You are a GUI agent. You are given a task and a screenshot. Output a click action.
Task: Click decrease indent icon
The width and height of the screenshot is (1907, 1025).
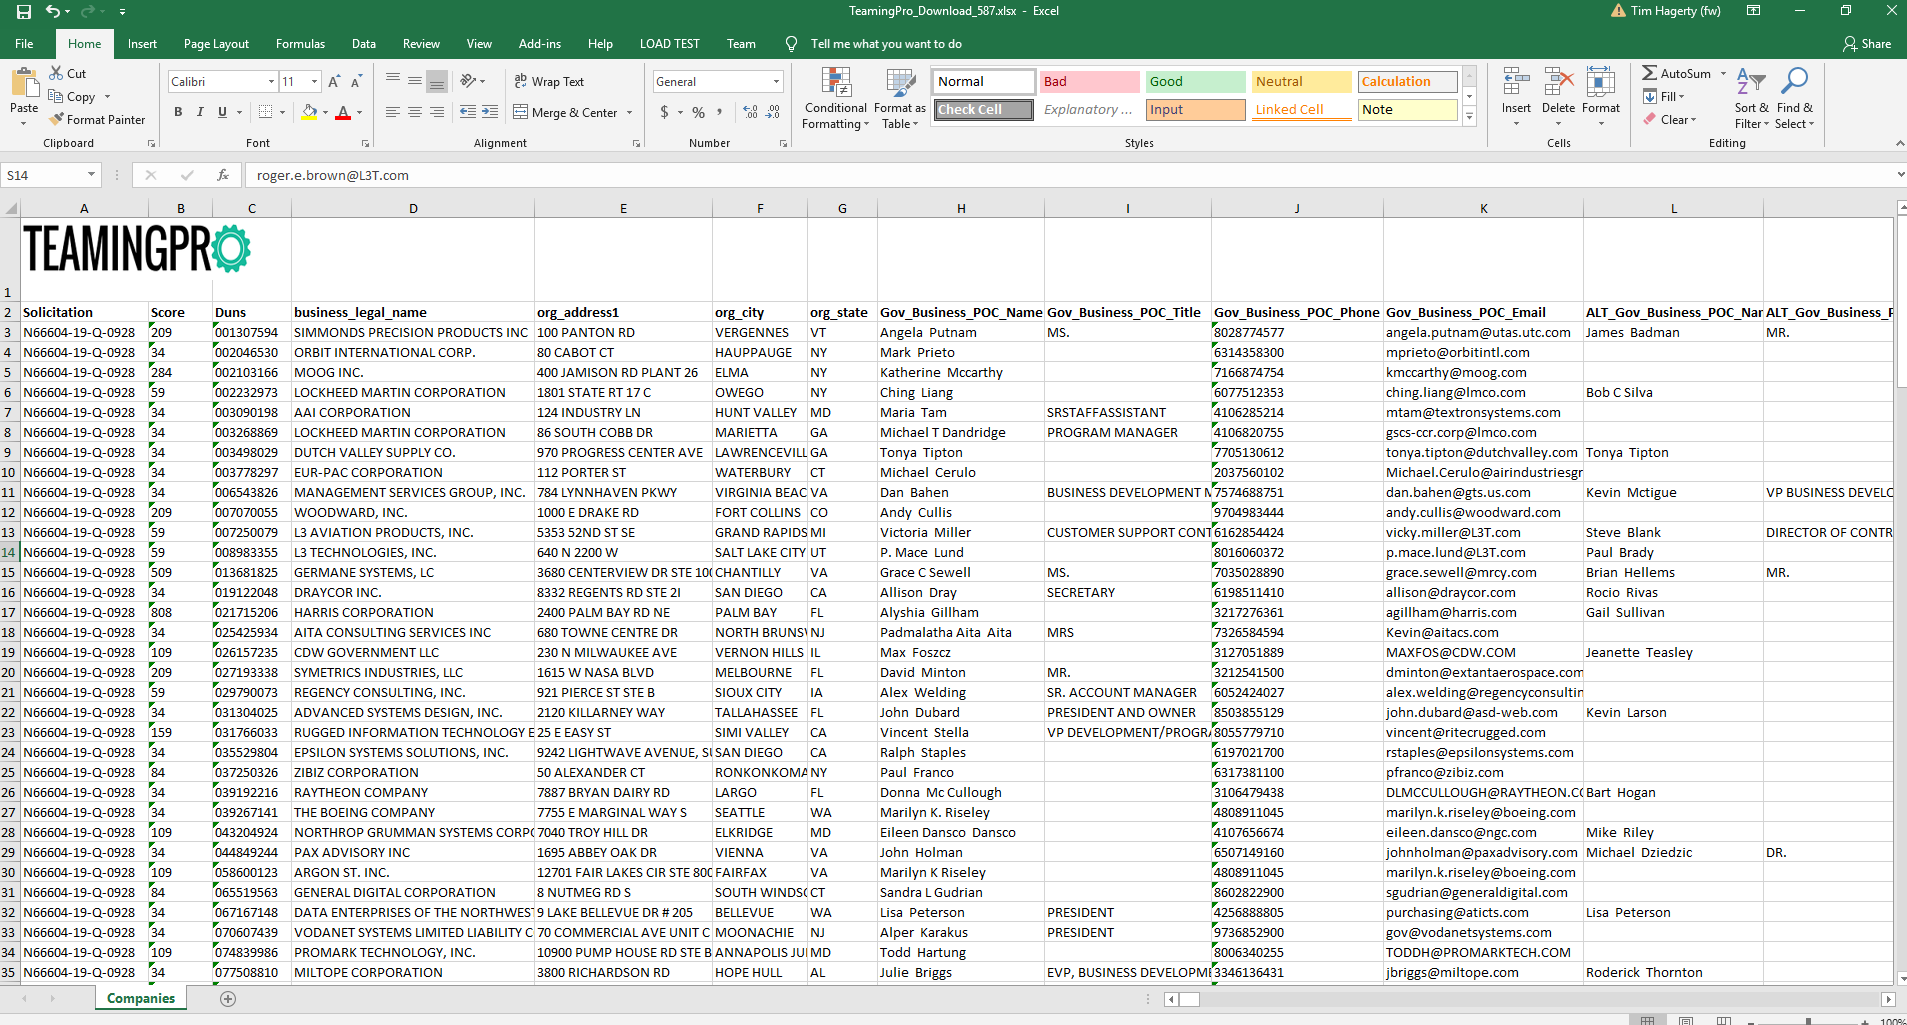468,112
